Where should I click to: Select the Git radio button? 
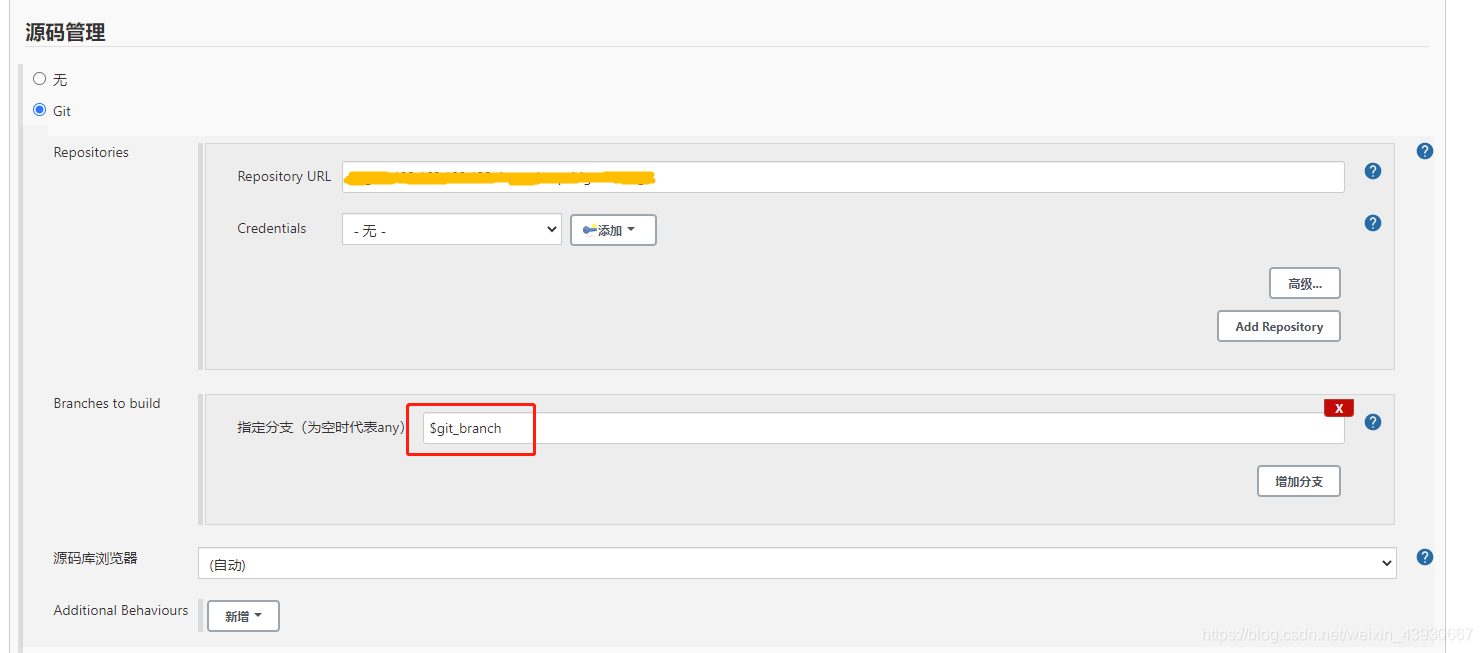click(40, 110)
